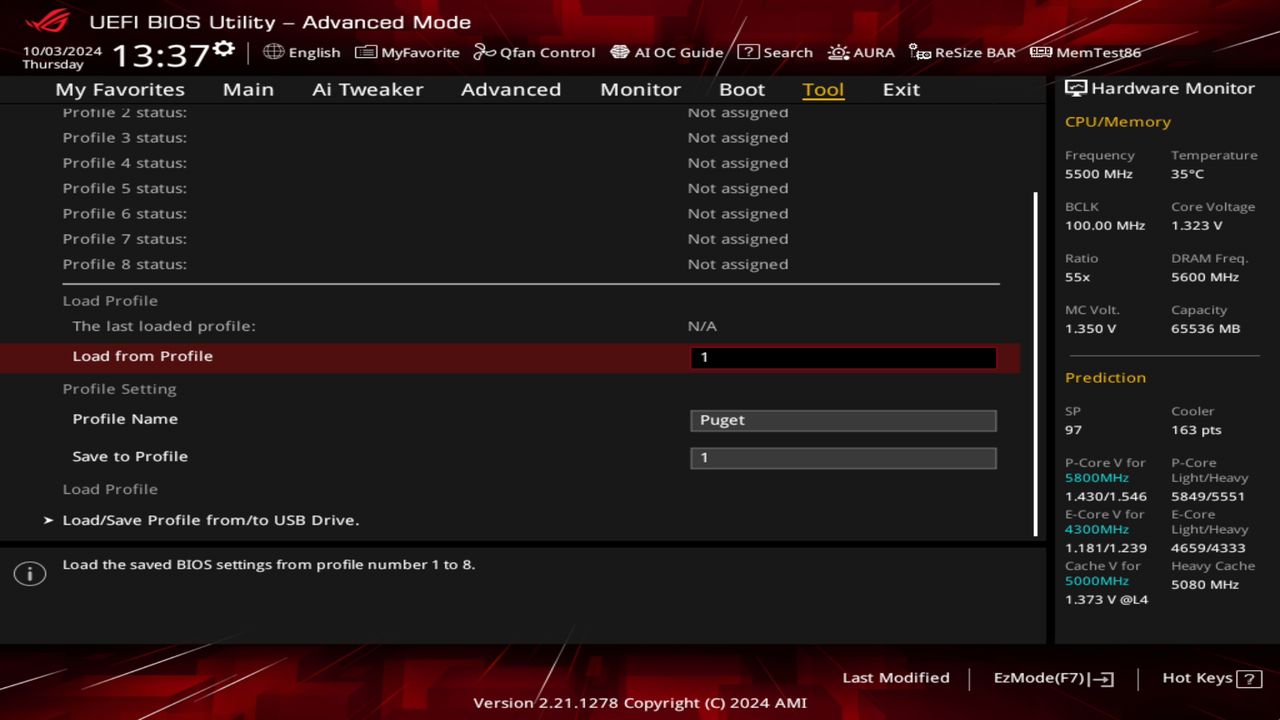The height and width of the screenshot is (720, 1280).
Task: Click the 163 pts cooler score
Action: tap(1196, 430)
